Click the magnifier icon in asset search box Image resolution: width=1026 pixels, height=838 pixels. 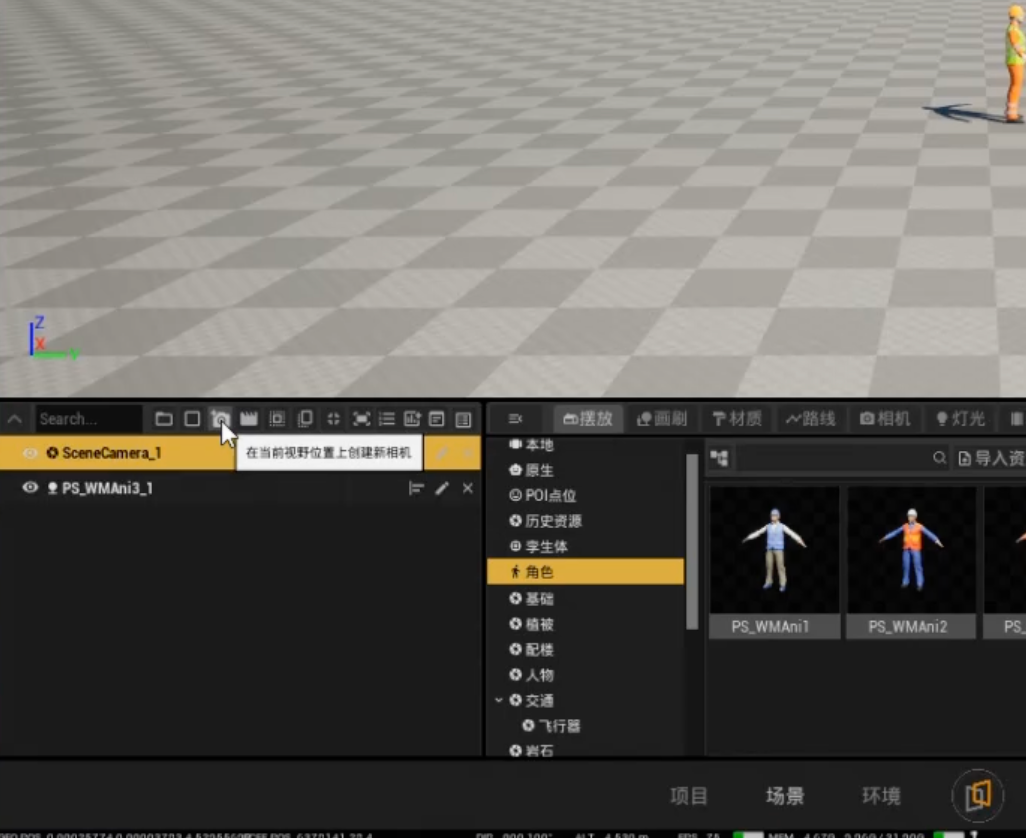(940, 458)
